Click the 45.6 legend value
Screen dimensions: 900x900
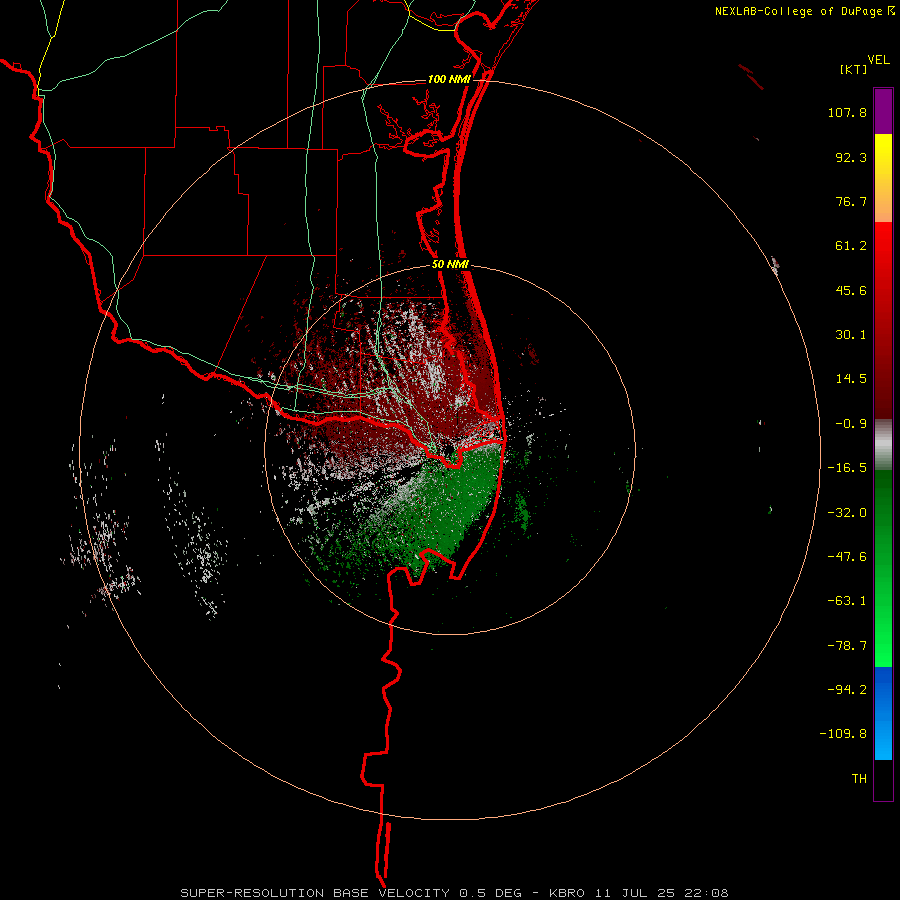851,290
